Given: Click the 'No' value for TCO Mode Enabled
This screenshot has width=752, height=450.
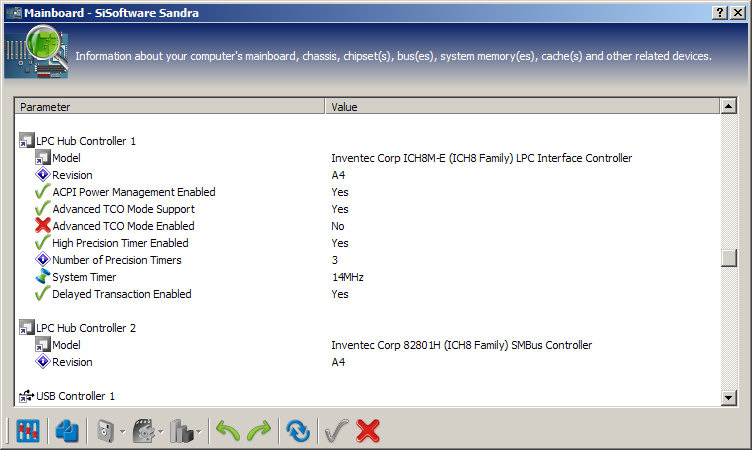Looking at the screenshot, I should pyautogui.click(x=338, y=226).
